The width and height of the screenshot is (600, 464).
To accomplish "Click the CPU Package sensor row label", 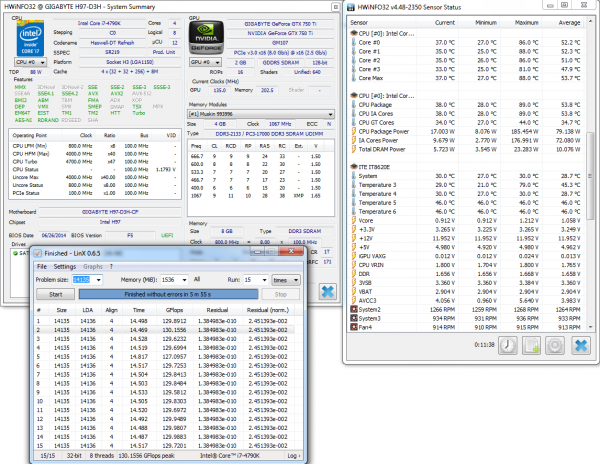I will (375, 104).
